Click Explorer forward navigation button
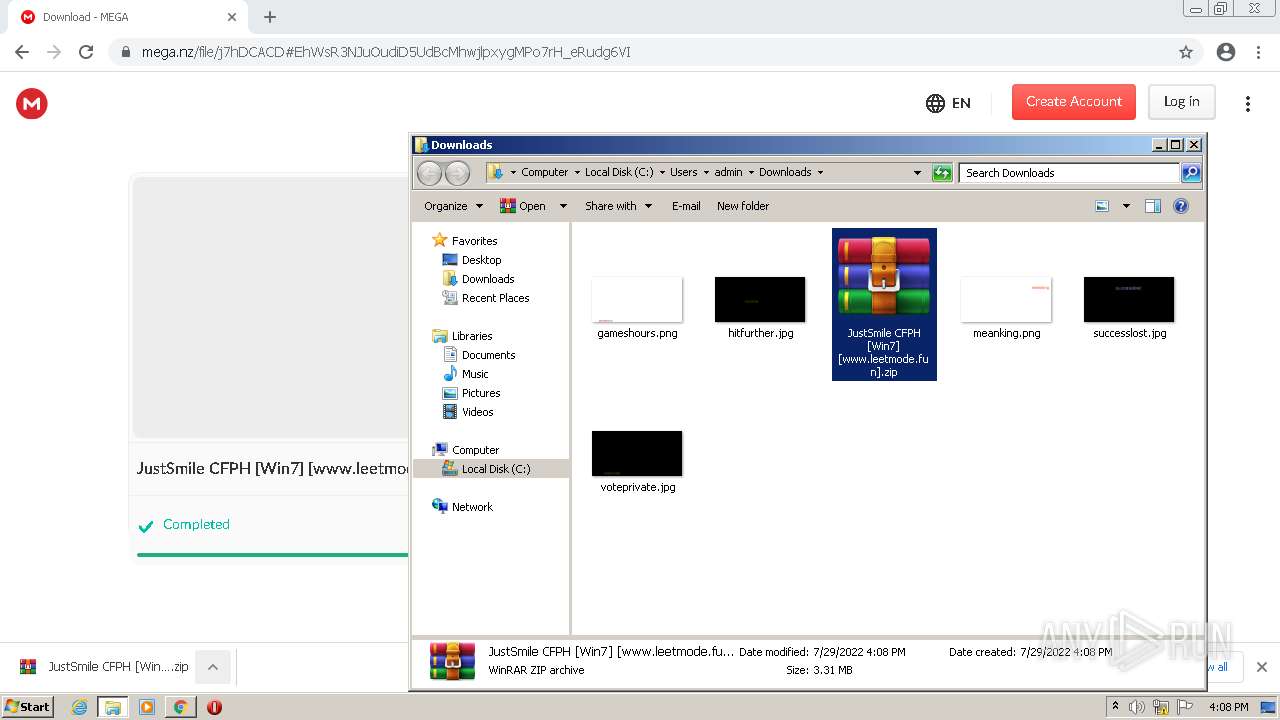 click(x=457, y=173)
